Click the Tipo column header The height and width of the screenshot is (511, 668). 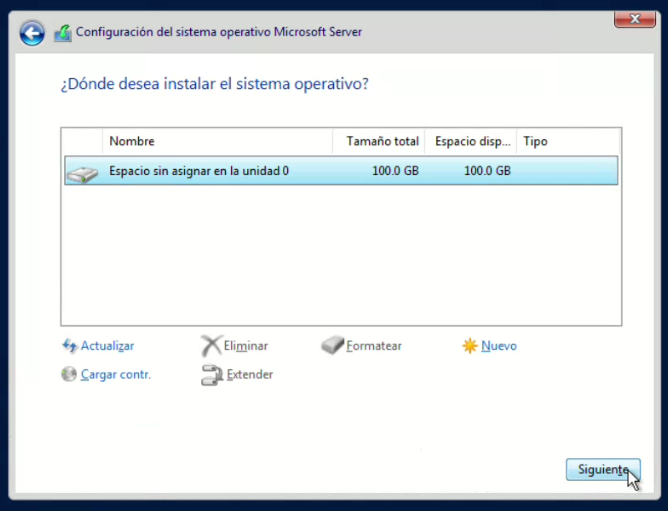[567, 142]
